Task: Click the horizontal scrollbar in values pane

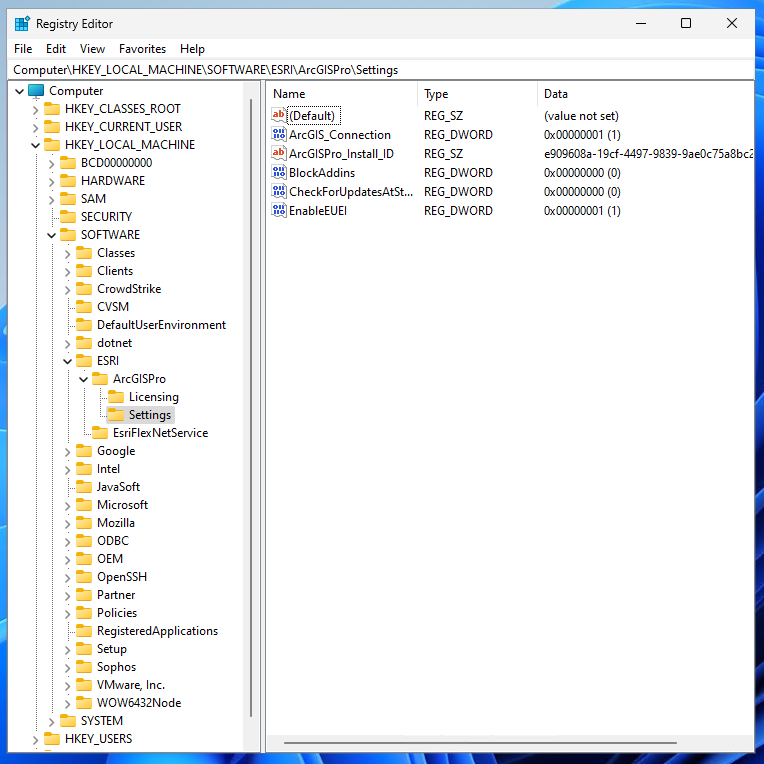Action: [480, 743]
